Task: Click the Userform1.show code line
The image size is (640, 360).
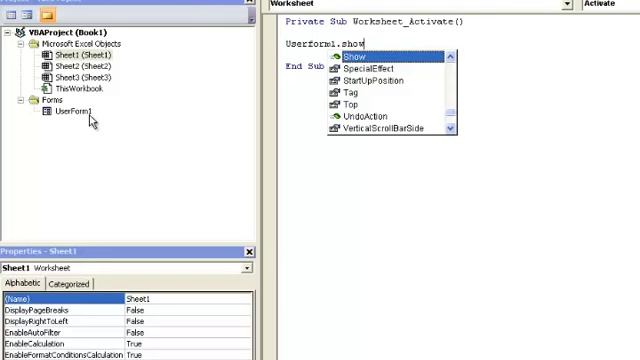Action: pyautogui.click(x=325, y=44)
